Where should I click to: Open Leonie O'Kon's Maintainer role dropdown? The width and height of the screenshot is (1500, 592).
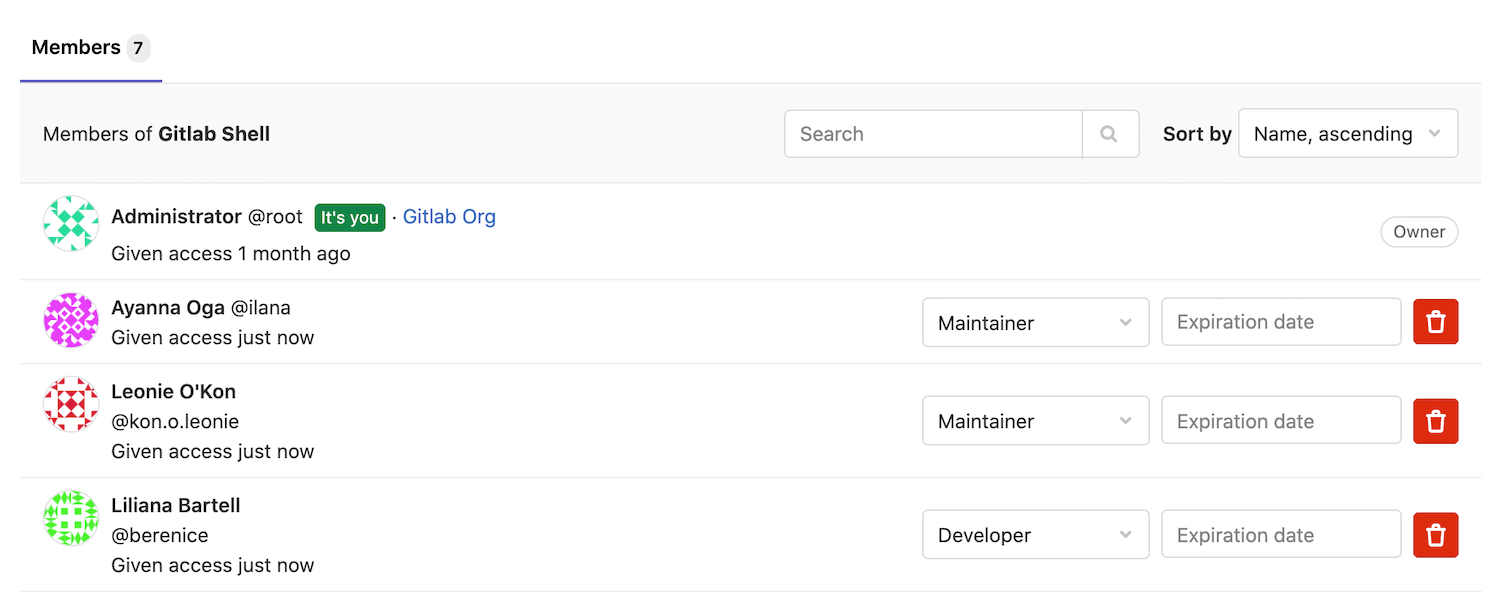click(x=1035, y=422)
